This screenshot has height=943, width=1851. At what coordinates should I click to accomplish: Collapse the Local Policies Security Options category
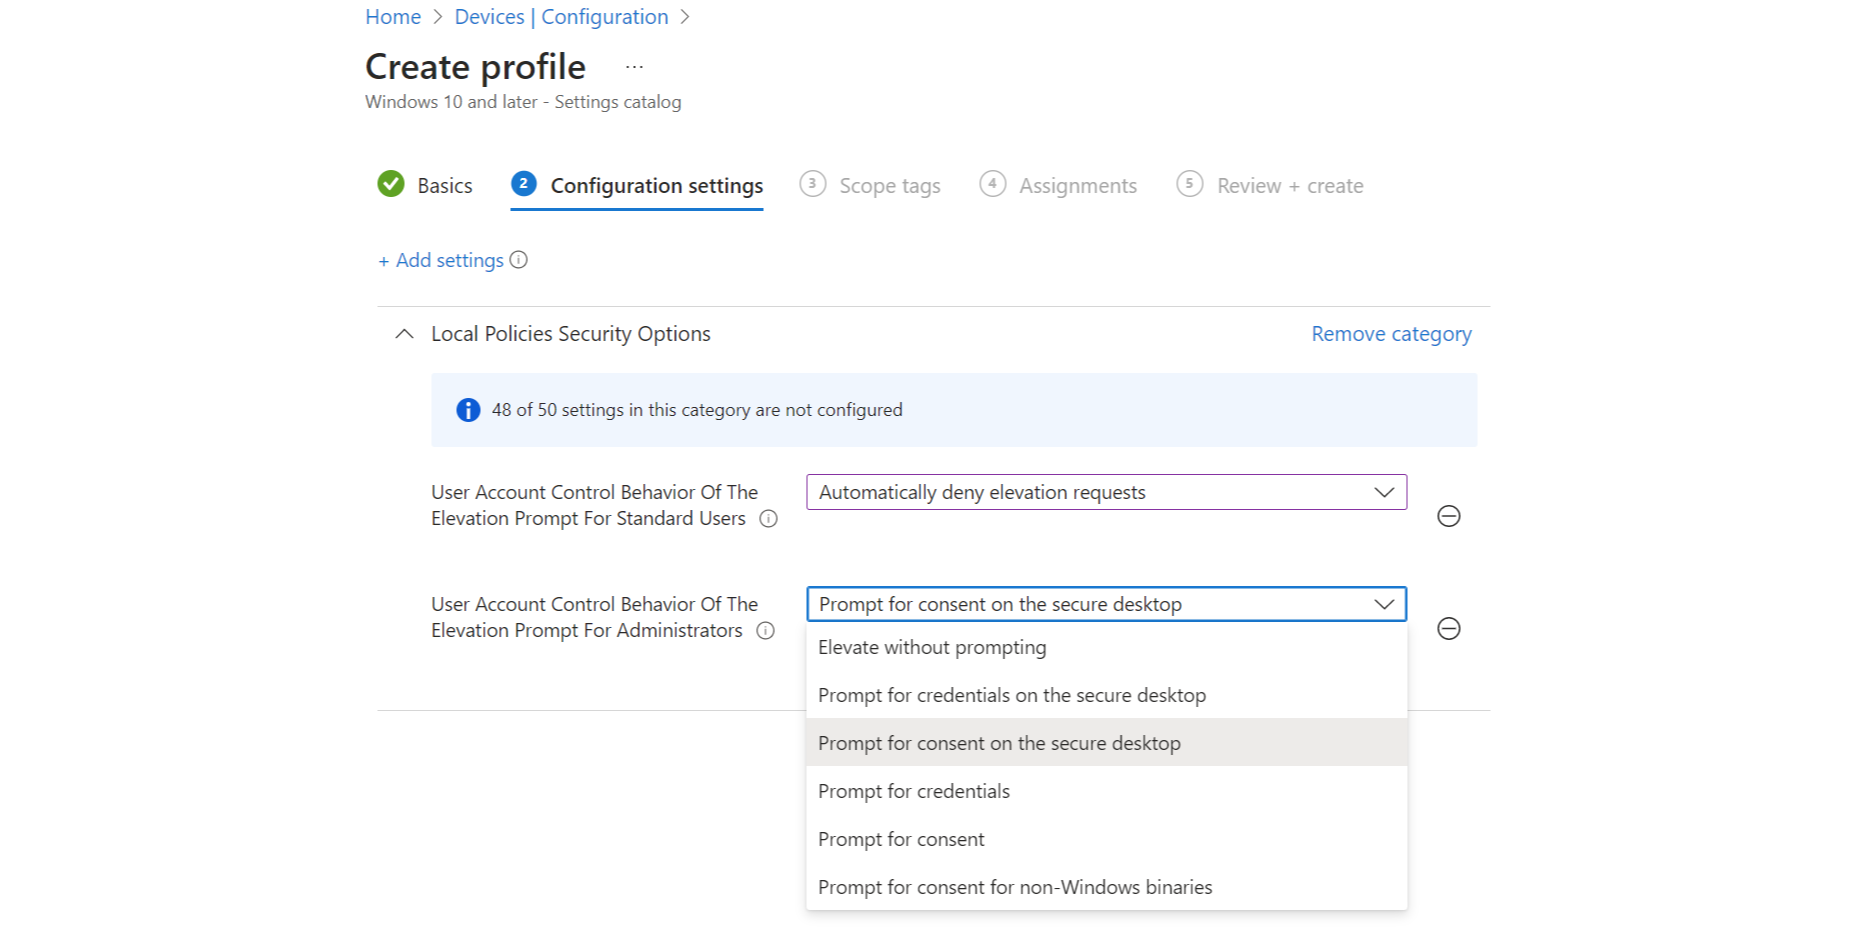coord(404,334)
